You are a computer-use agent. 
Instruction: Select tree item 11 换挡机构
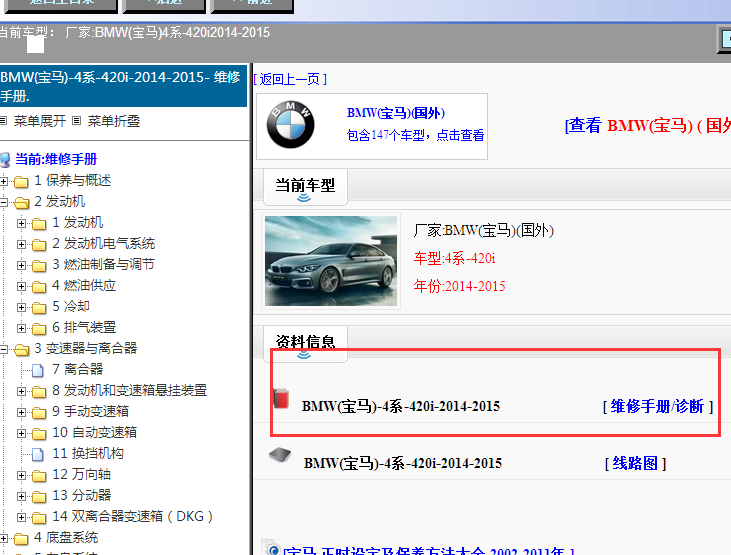pyautogui.click(x=88, y=453)
